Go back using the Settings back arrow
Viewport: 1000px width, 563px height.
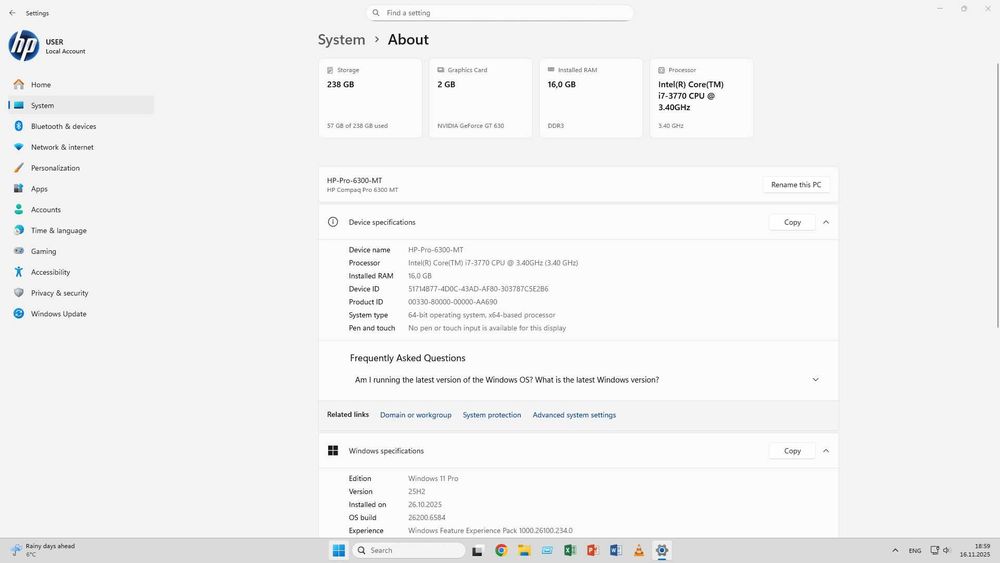12,13
